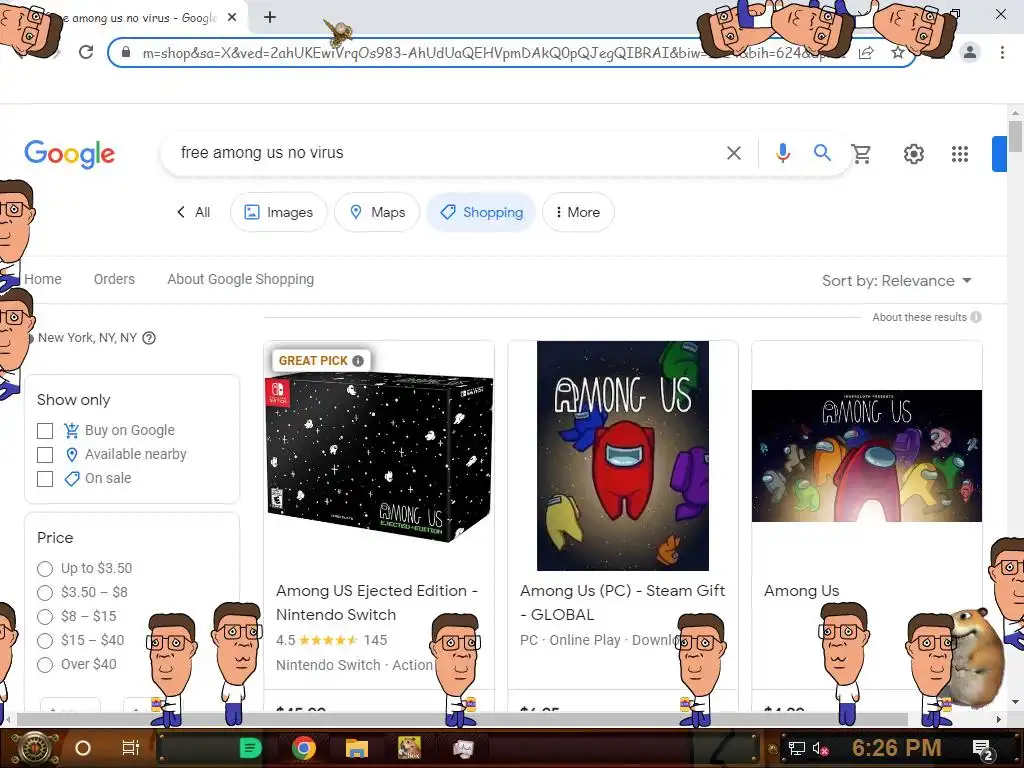Click the vertical page scrollbar thumb

click(x=1016, y=135)
